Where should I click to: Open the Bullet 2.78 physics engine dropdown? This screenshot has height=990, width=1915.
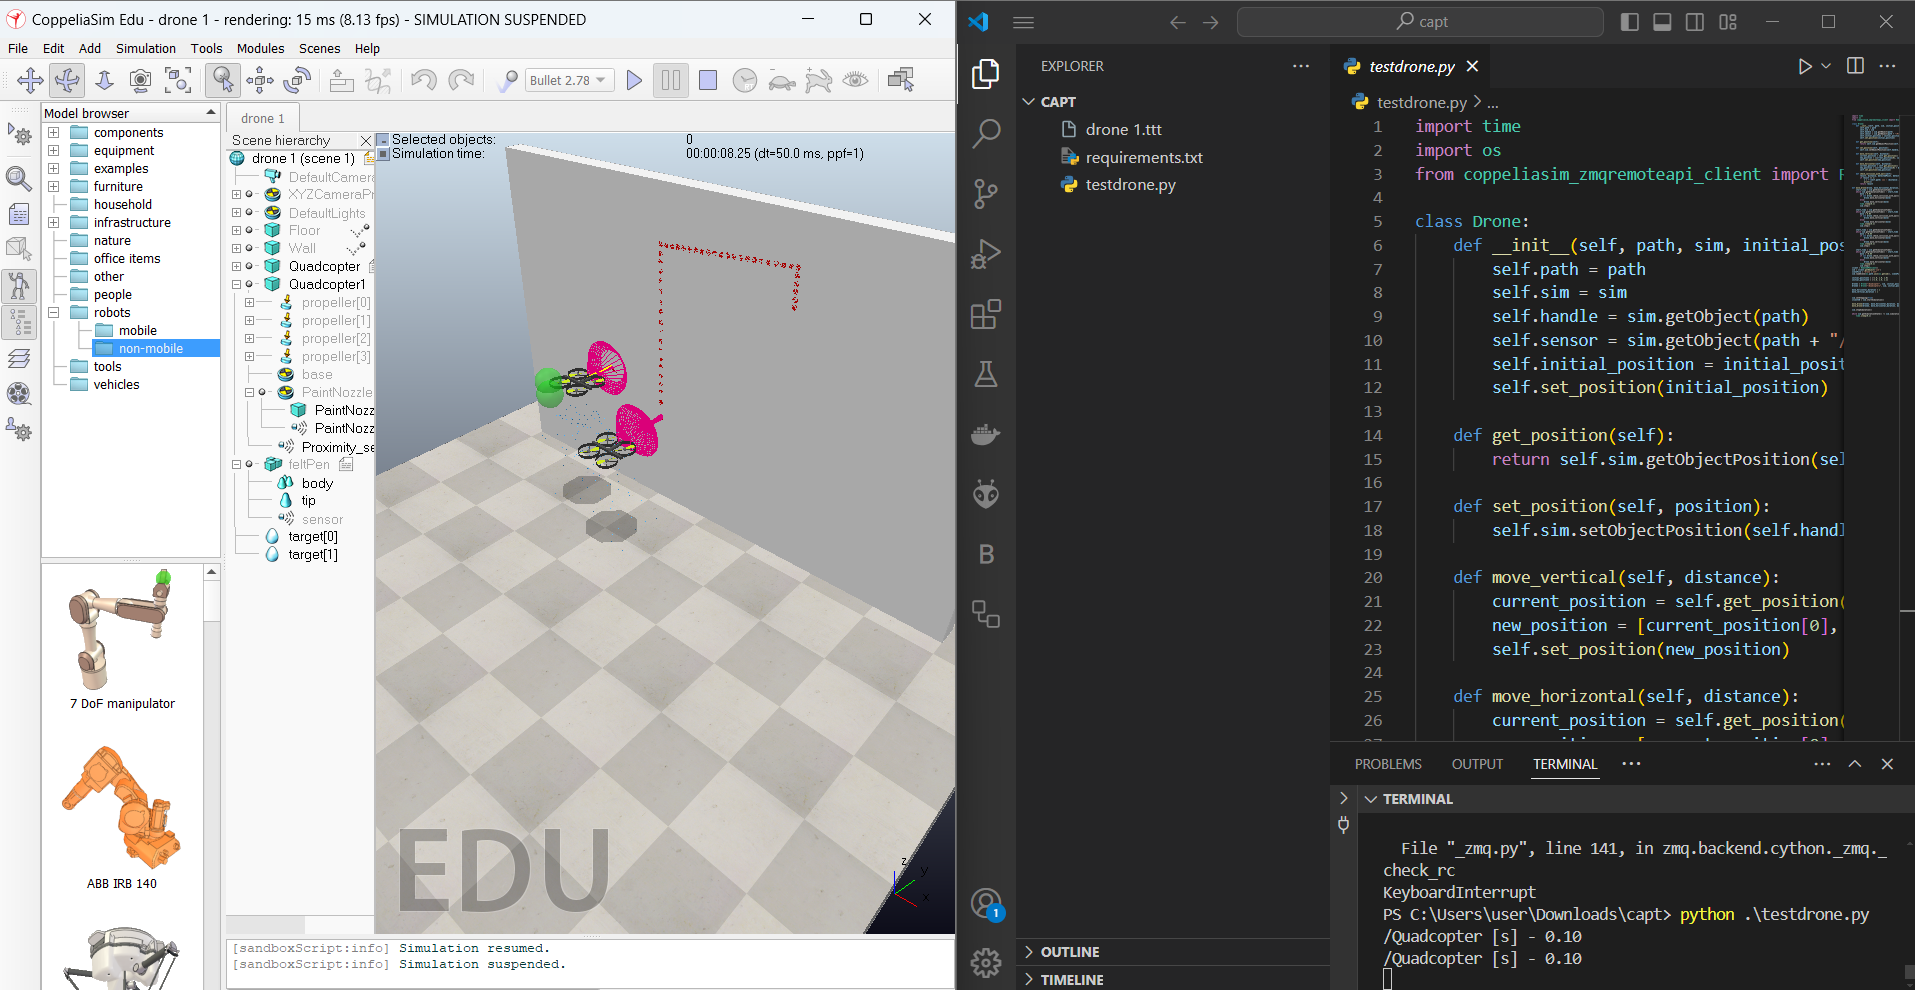tap(569, 80)
